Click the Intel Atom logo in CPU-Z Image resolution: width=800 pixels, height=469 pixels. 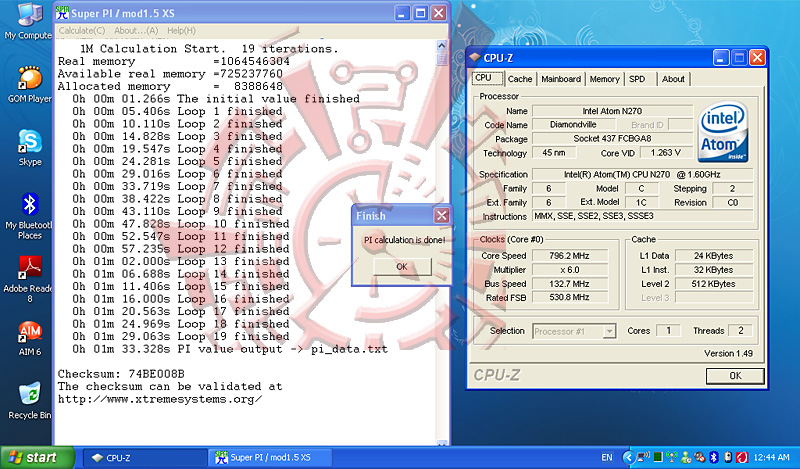pyautogui.click(x=723, y=132)
